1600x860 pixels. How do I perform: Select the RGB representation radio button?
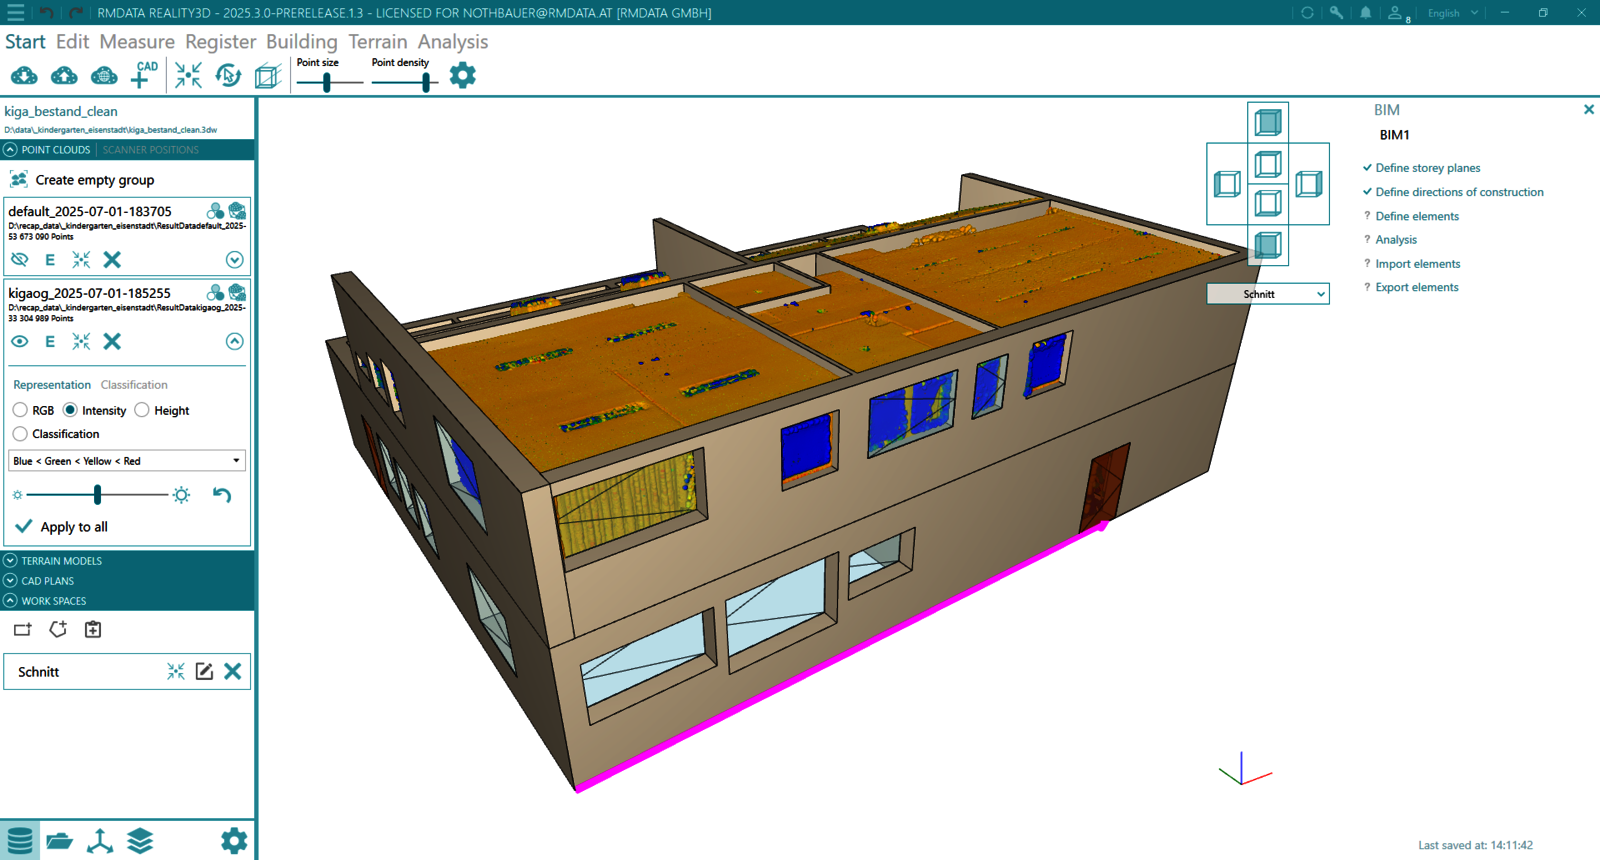[20, 411]
